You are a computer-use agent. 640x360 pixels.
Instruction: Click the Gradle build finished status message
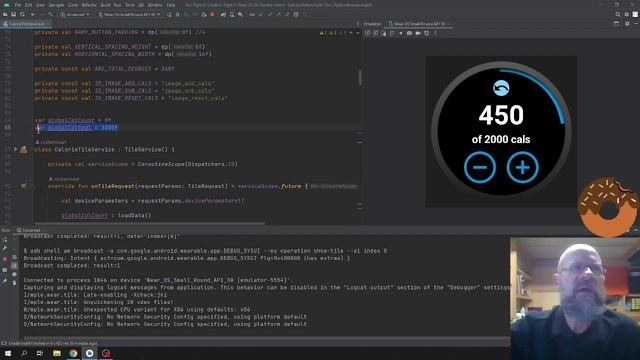(x=53, y=343)
